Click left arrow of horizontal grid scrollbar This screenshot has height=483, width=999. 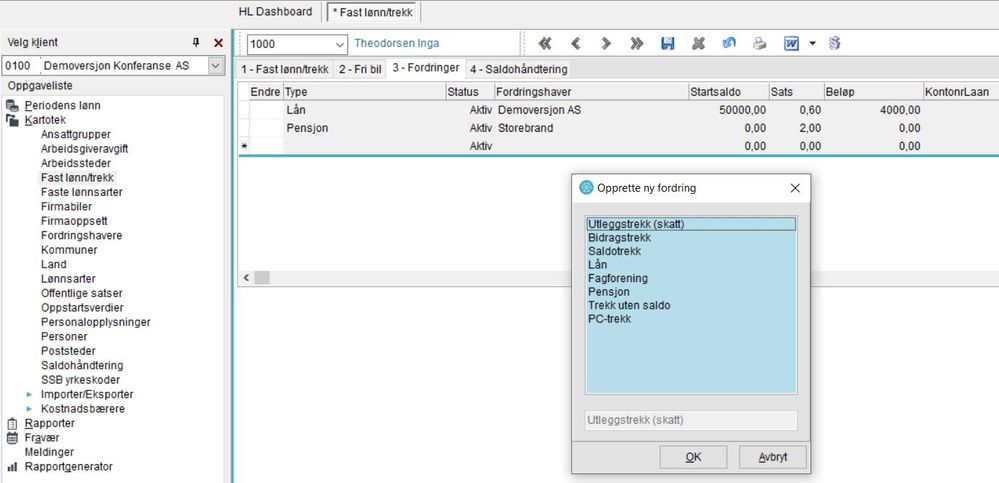246,278
